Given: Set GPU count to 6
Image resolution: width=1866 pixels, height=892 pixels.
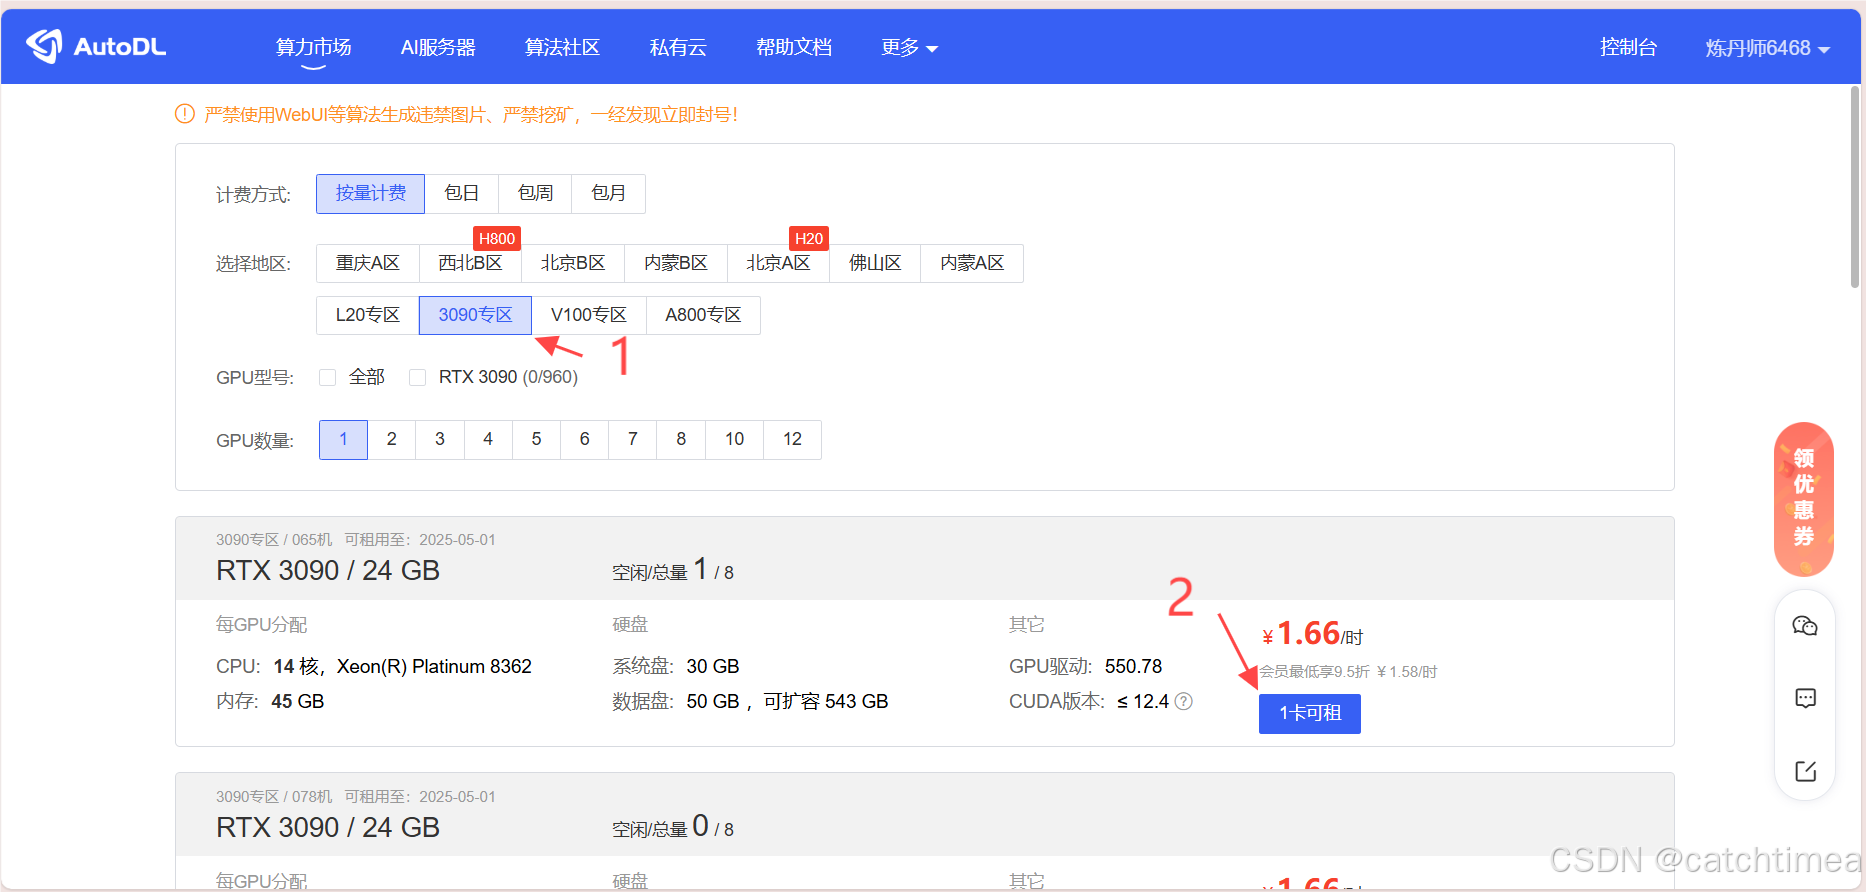Looking at the screenshot, I should [x=585, y=440].
